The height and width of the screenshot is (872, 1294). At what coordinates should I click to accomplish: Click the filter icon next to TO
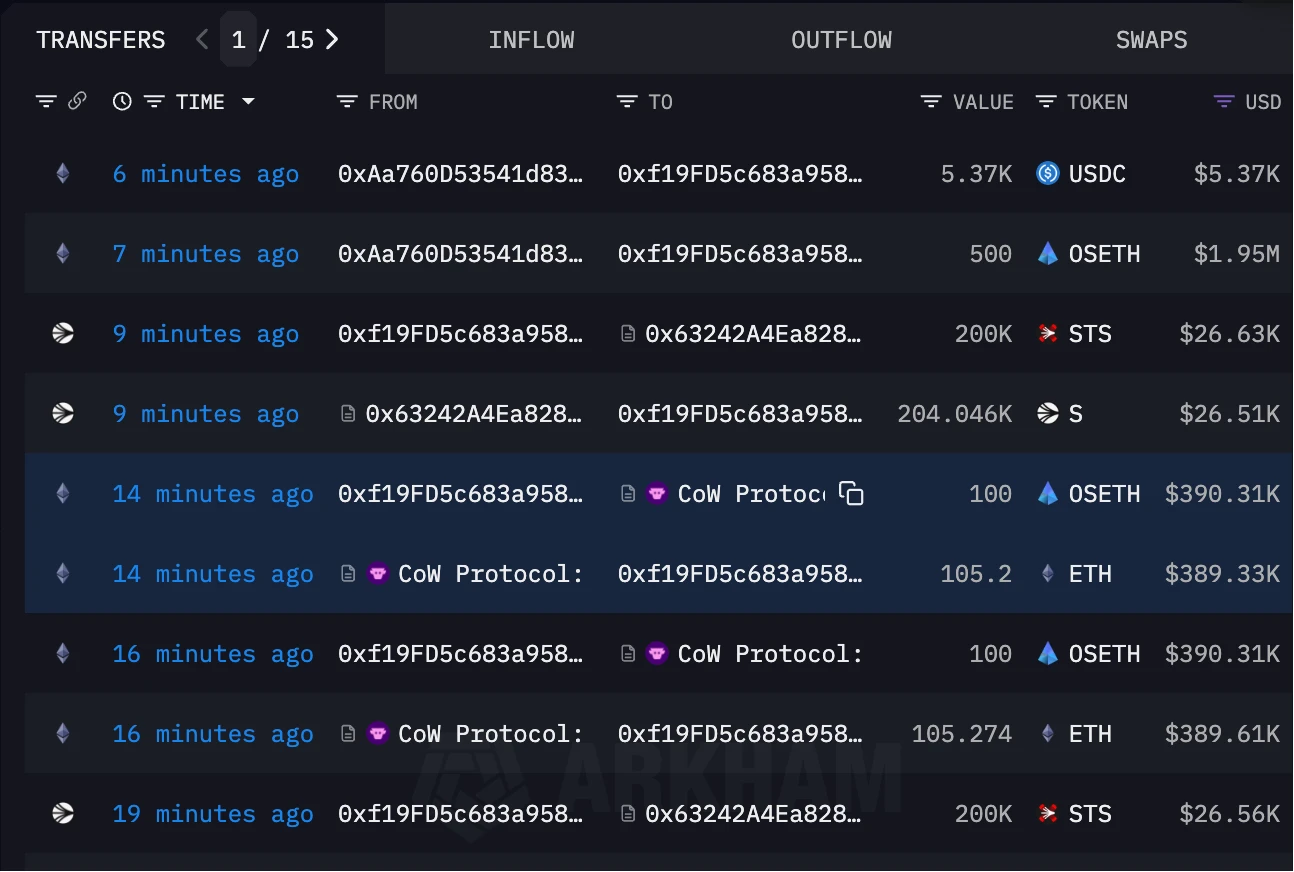627,102
